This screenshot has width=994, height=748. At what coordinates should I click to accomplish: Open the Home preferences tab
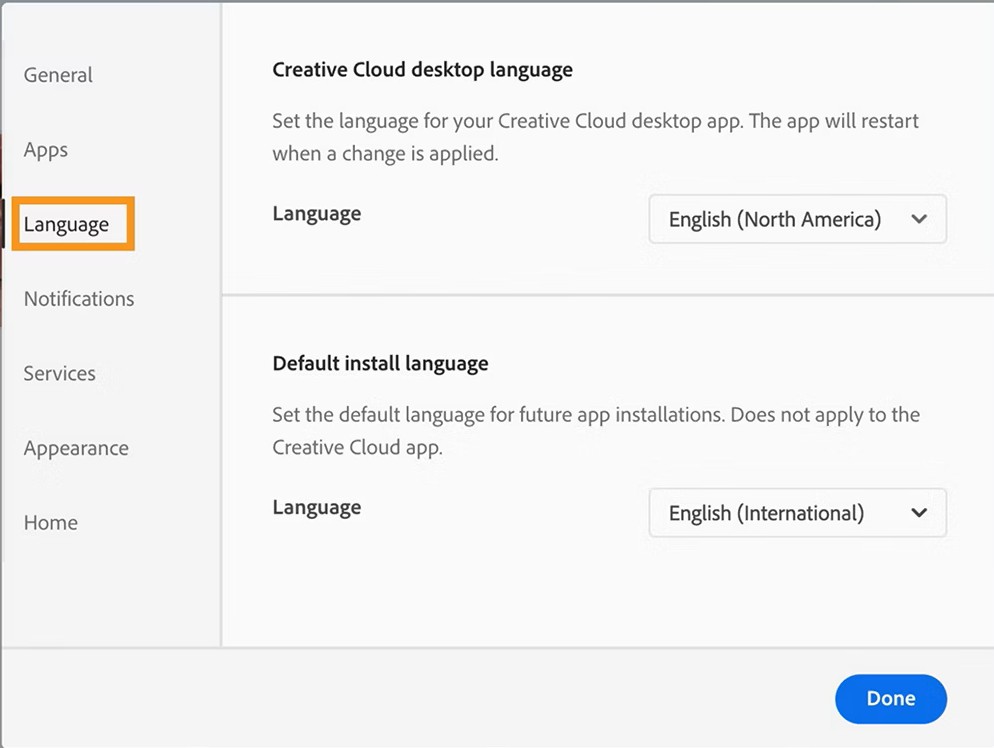51,522
